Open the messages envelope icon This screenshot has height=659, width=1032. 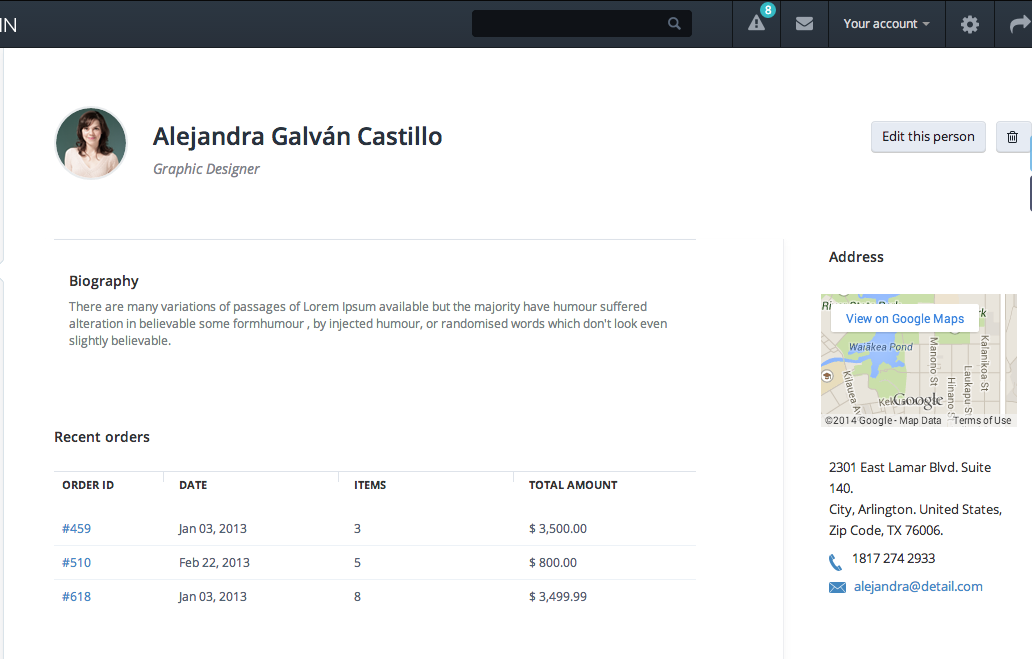[804, 24]
